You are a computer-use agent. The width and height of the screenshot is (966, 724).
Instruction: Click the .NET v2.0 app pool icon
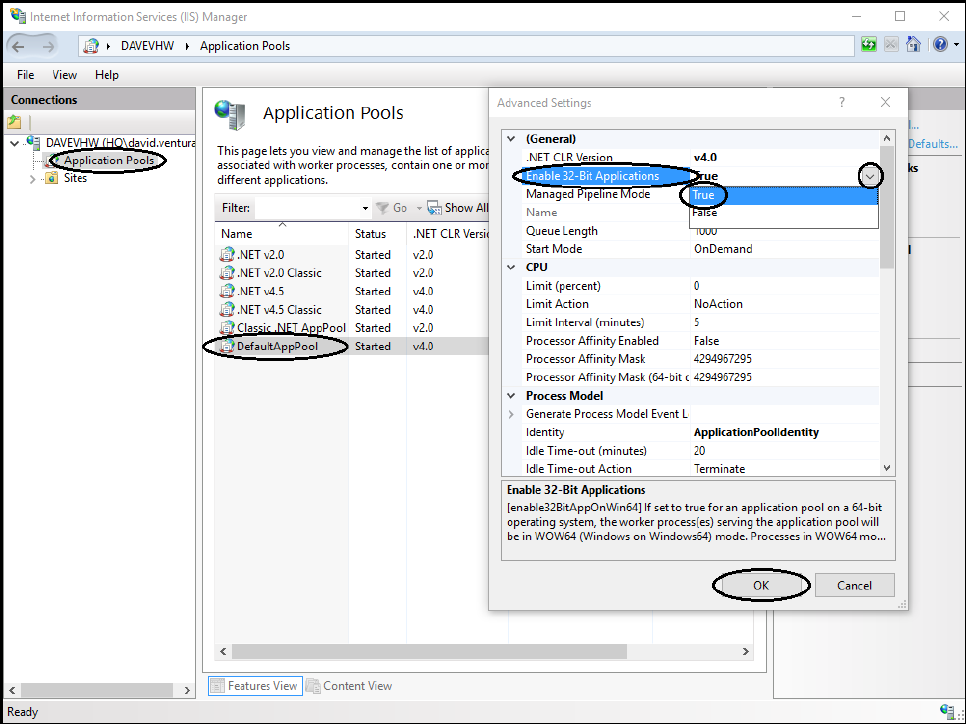click(227, 254)
